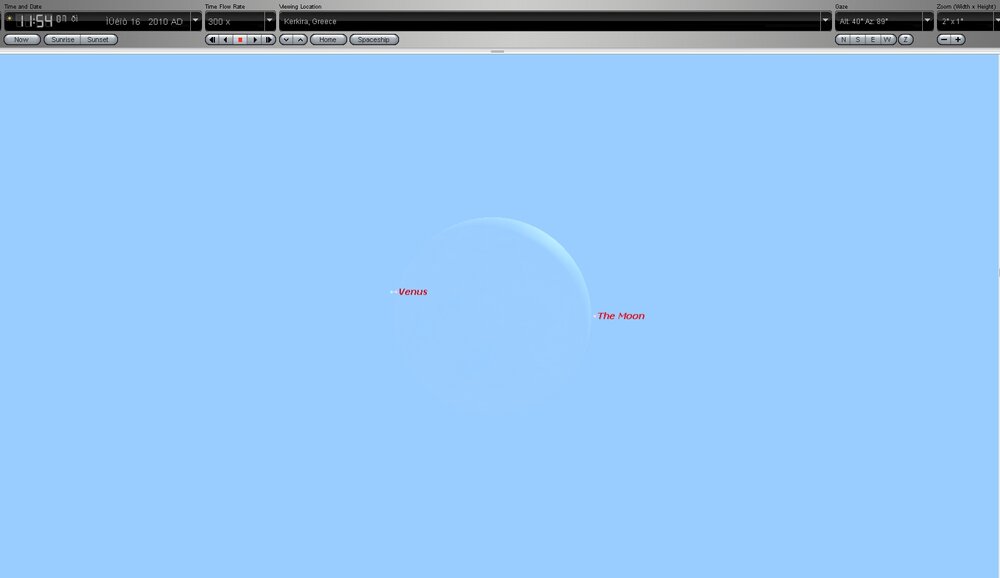The width and height of the screenshot is (1000, 578).
Task: Click the raise elevation up-arrow button
Action: point(300,40)
